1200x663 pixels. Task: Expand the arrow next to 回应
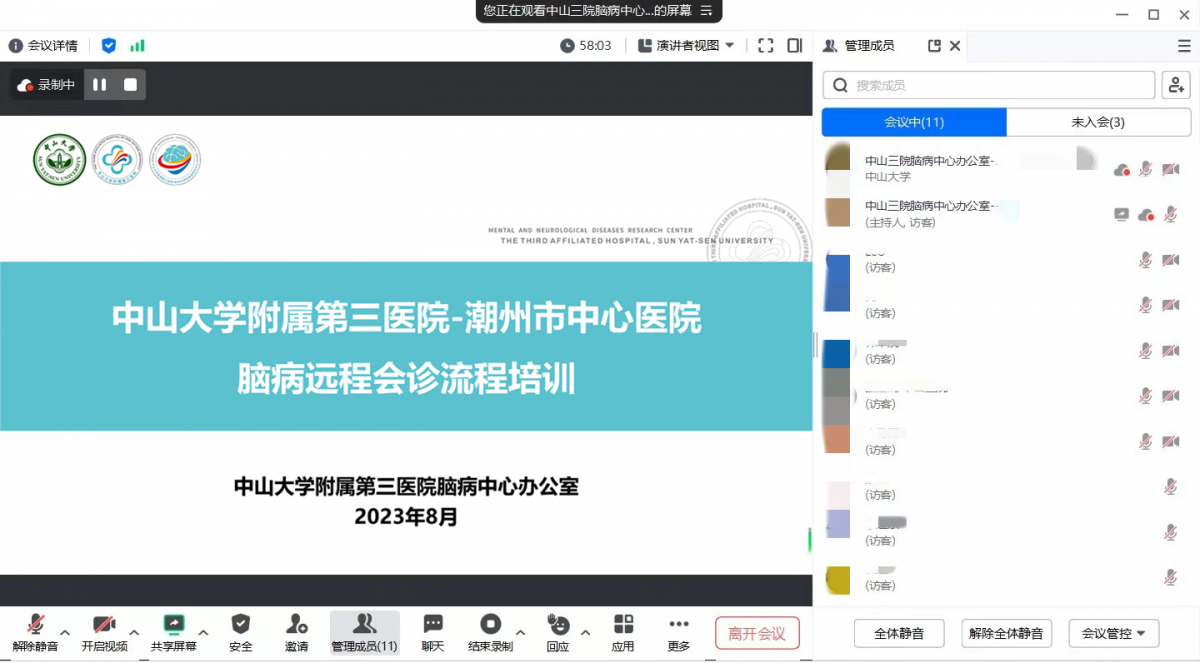click(585, 633)
